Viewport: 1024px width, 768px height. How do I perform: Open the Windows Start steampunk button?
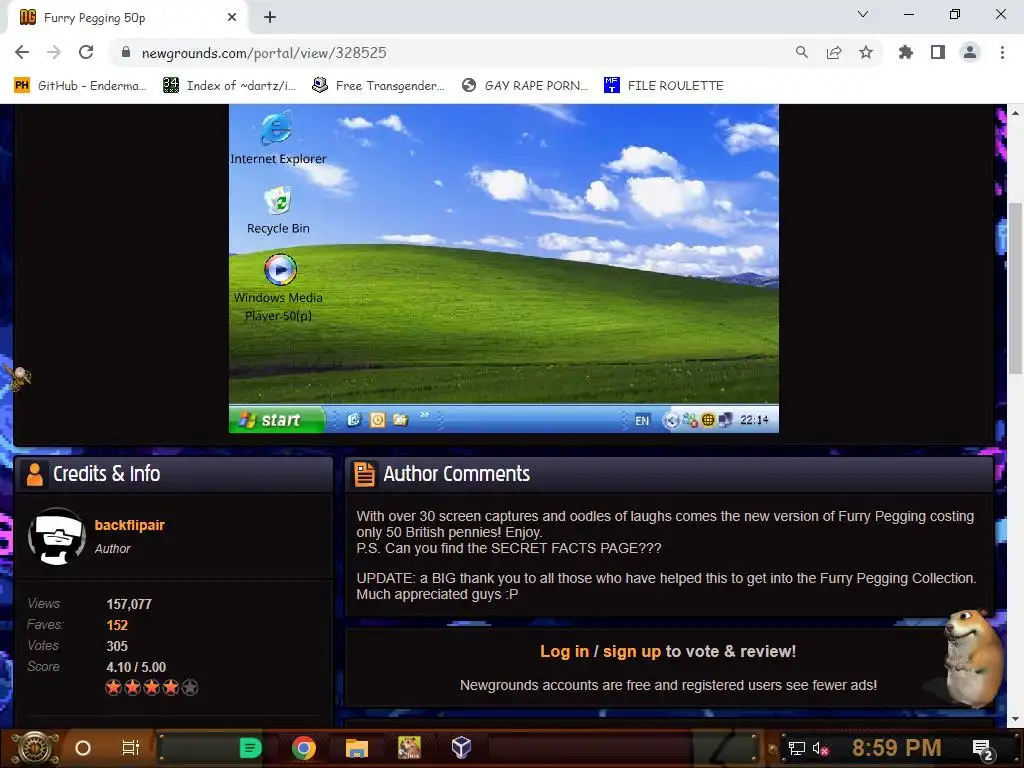coord(35,748)
